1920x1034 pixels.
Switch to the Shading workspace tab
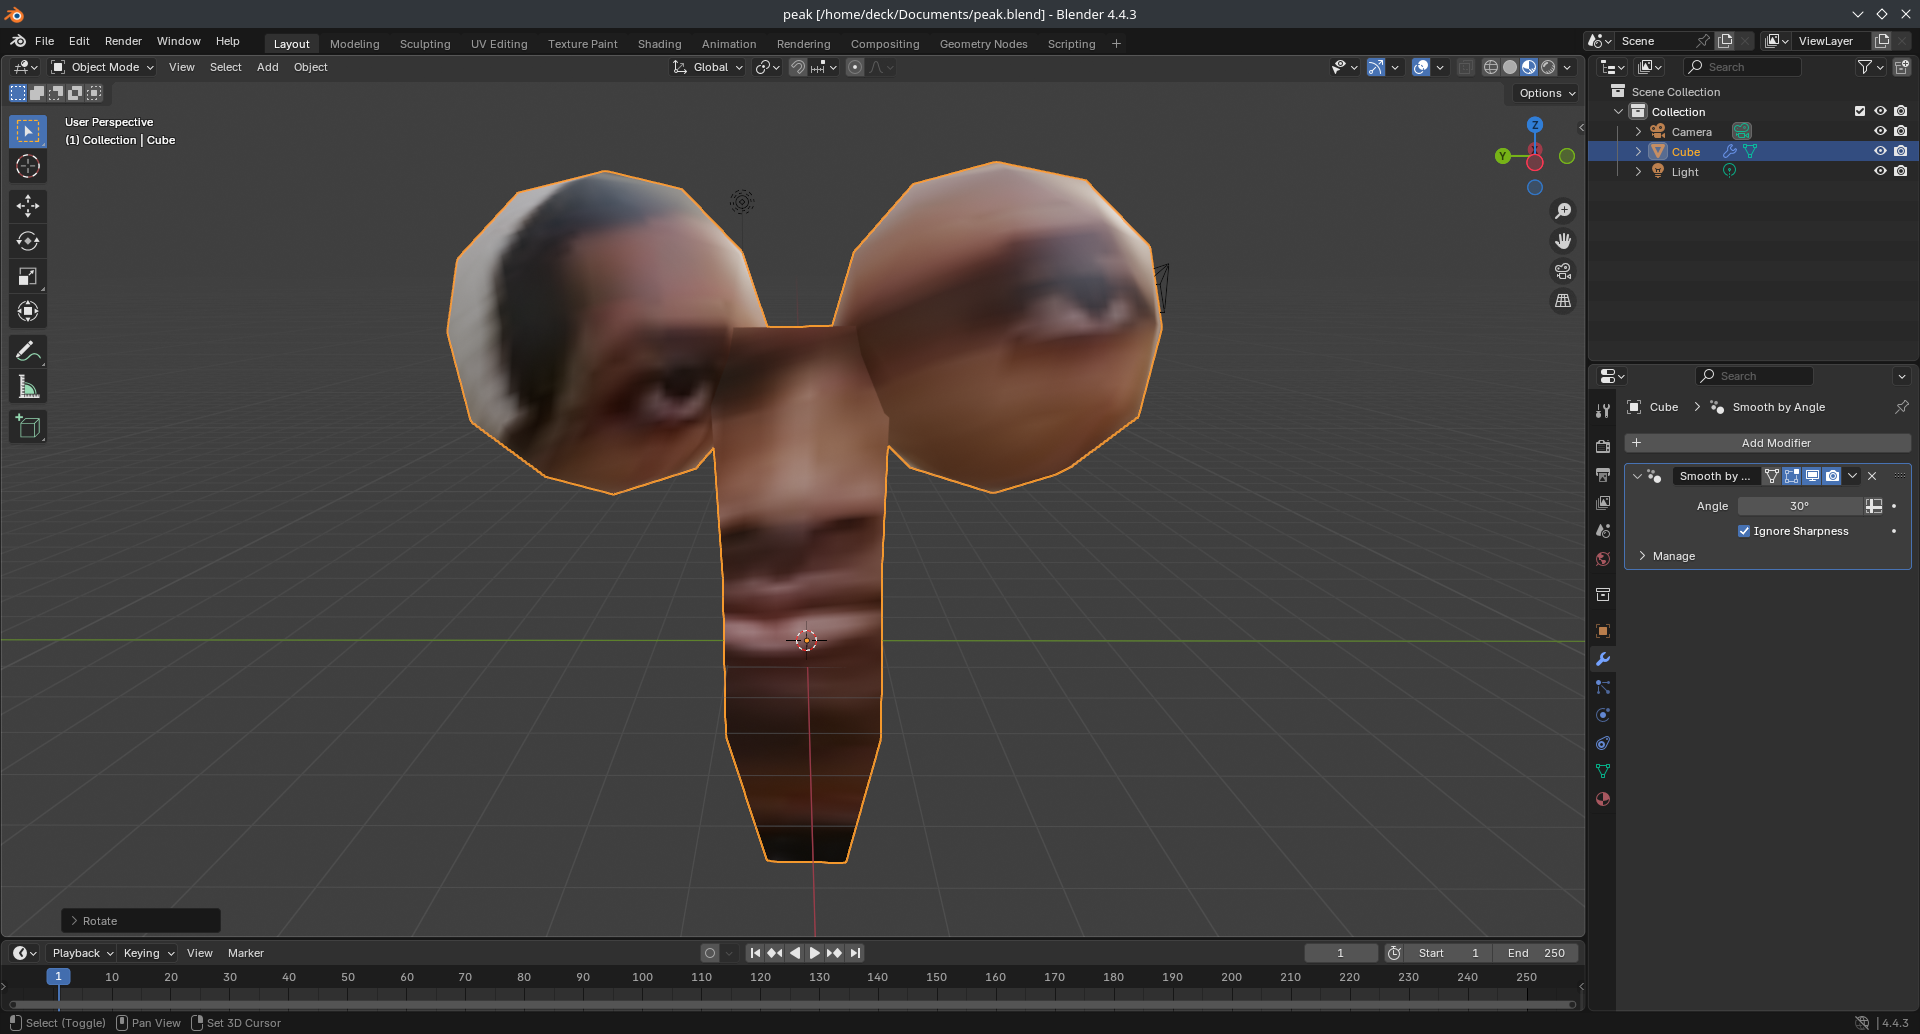(x=659, y=44)
